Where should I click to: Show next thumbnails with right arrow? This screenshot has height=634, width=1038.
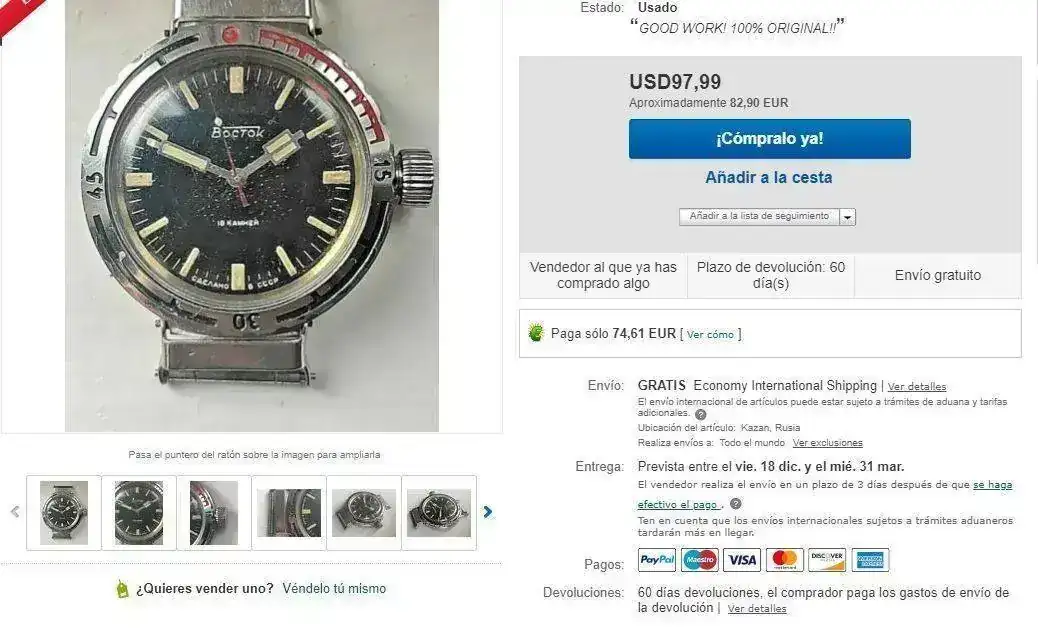coord(488,512)
